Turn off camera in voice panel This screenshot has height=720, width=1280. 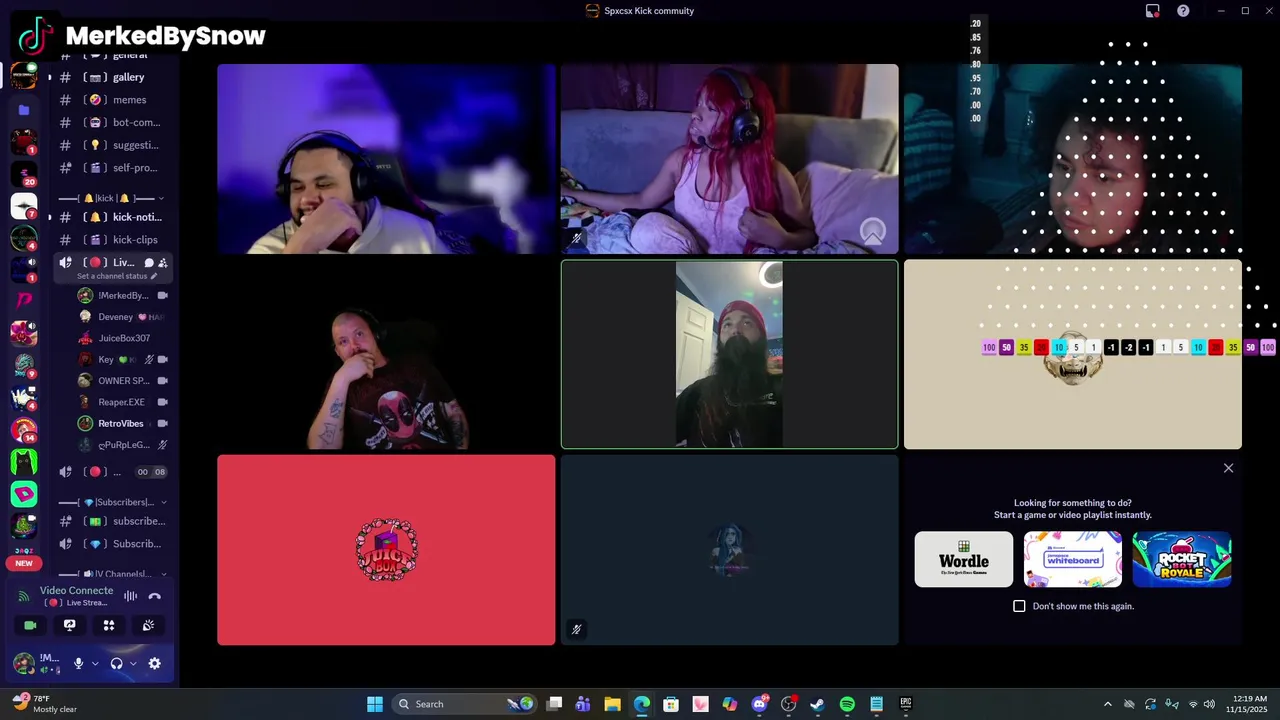tap(30, 625)
